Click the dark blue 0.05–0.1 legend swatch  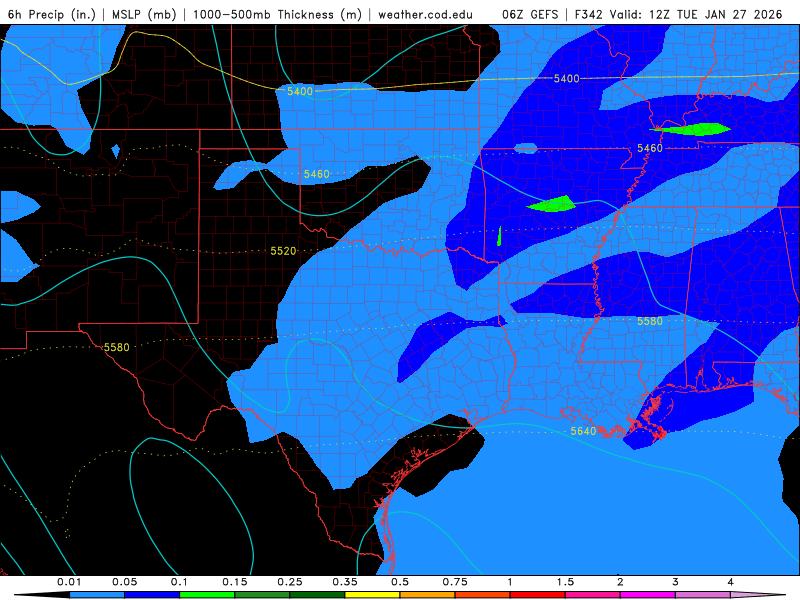[152, 595]
